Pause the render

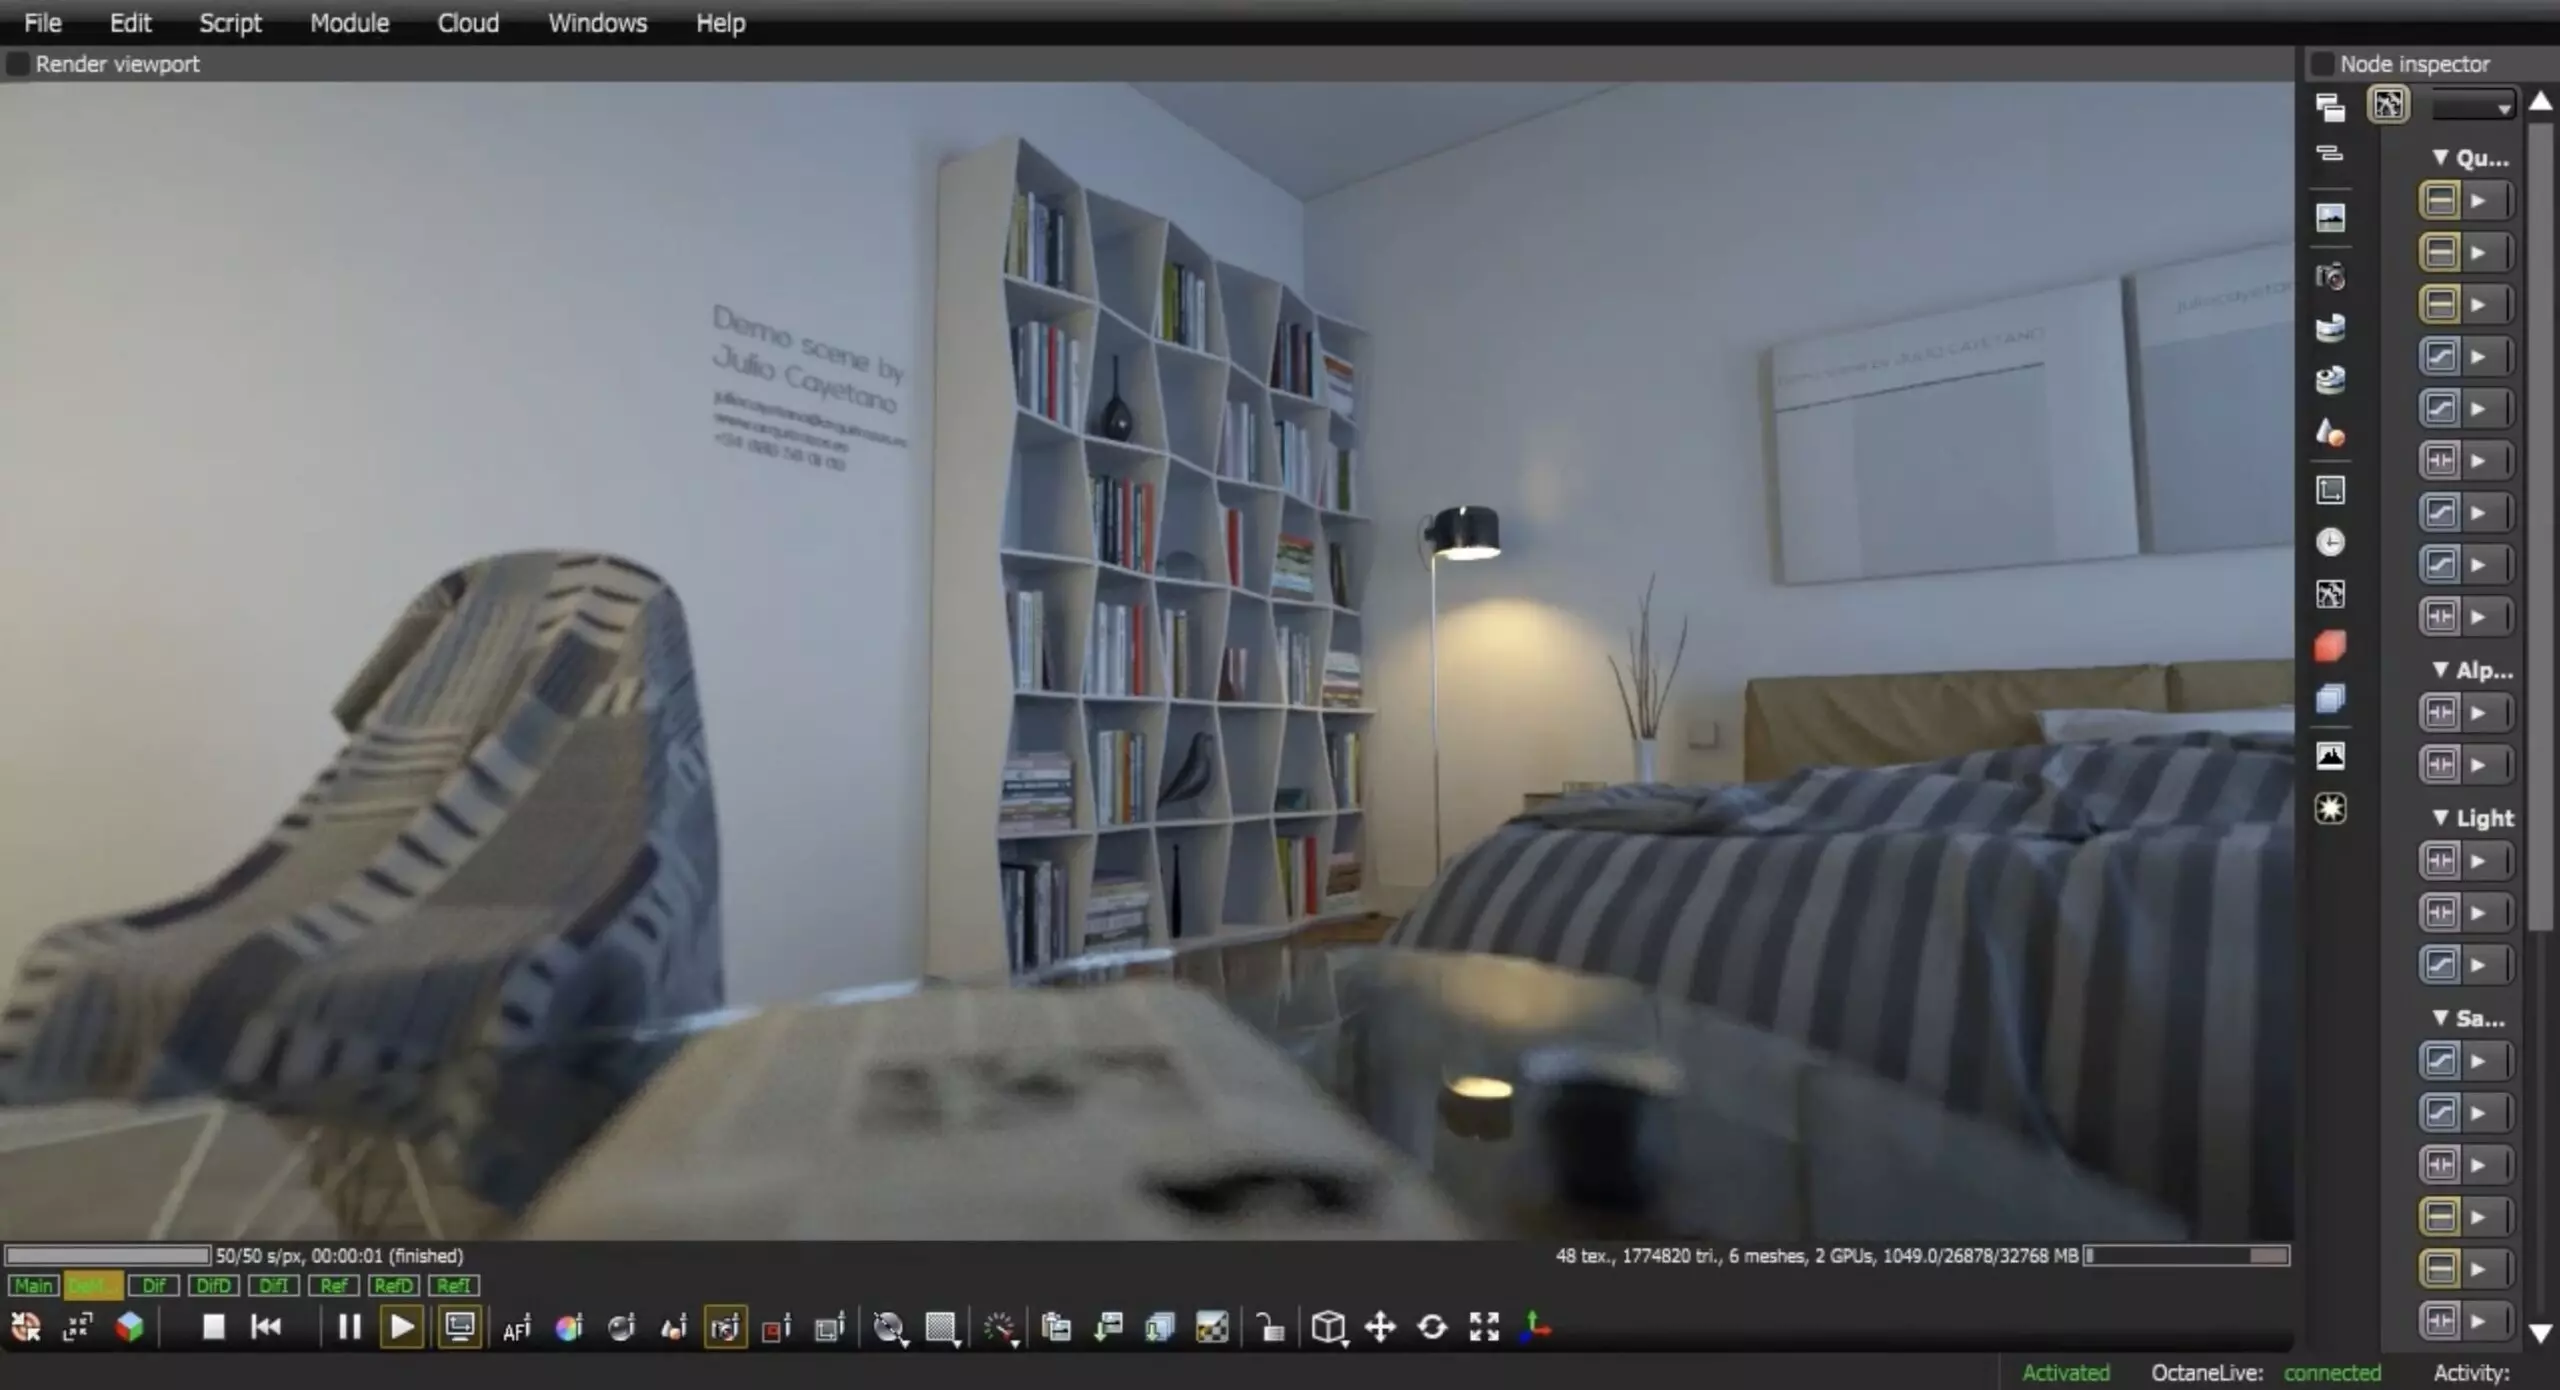[349, 1327]
